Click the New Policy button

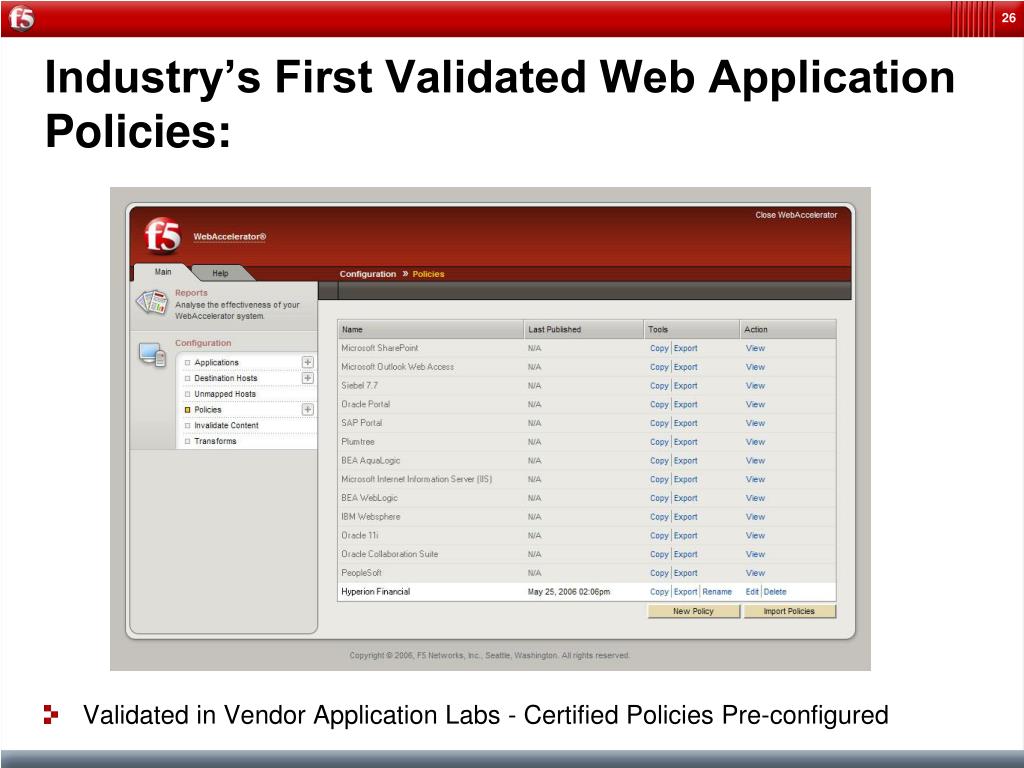(x=694, y=611)
